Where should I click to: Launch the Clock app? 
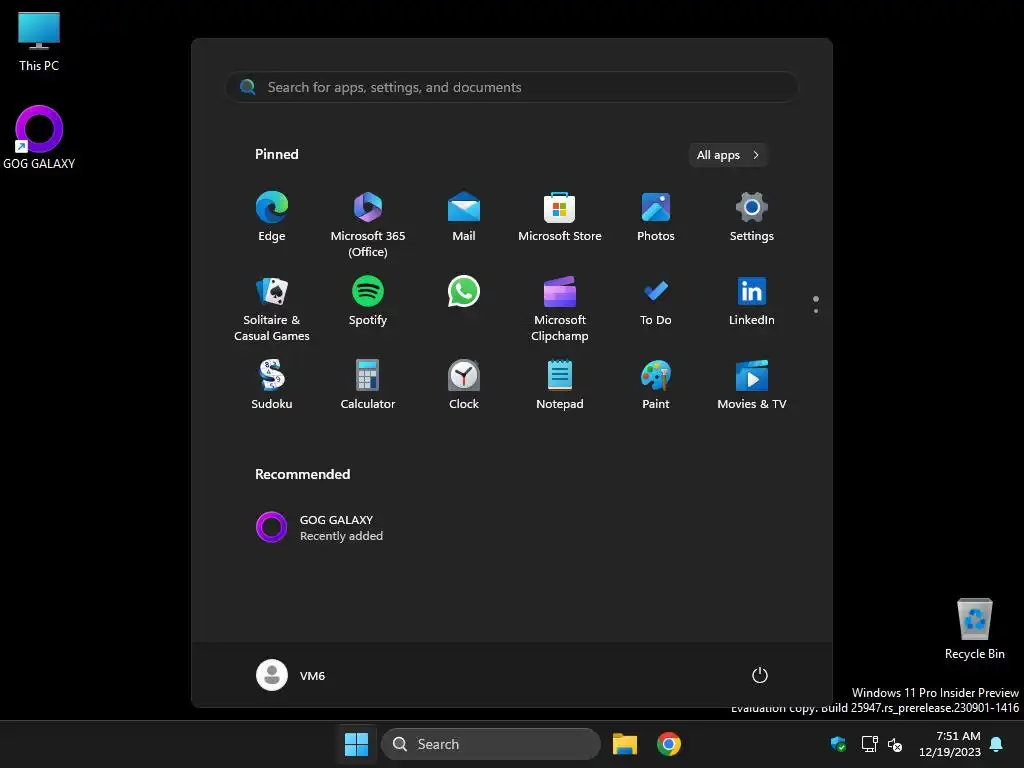click(x=464, y=385)
